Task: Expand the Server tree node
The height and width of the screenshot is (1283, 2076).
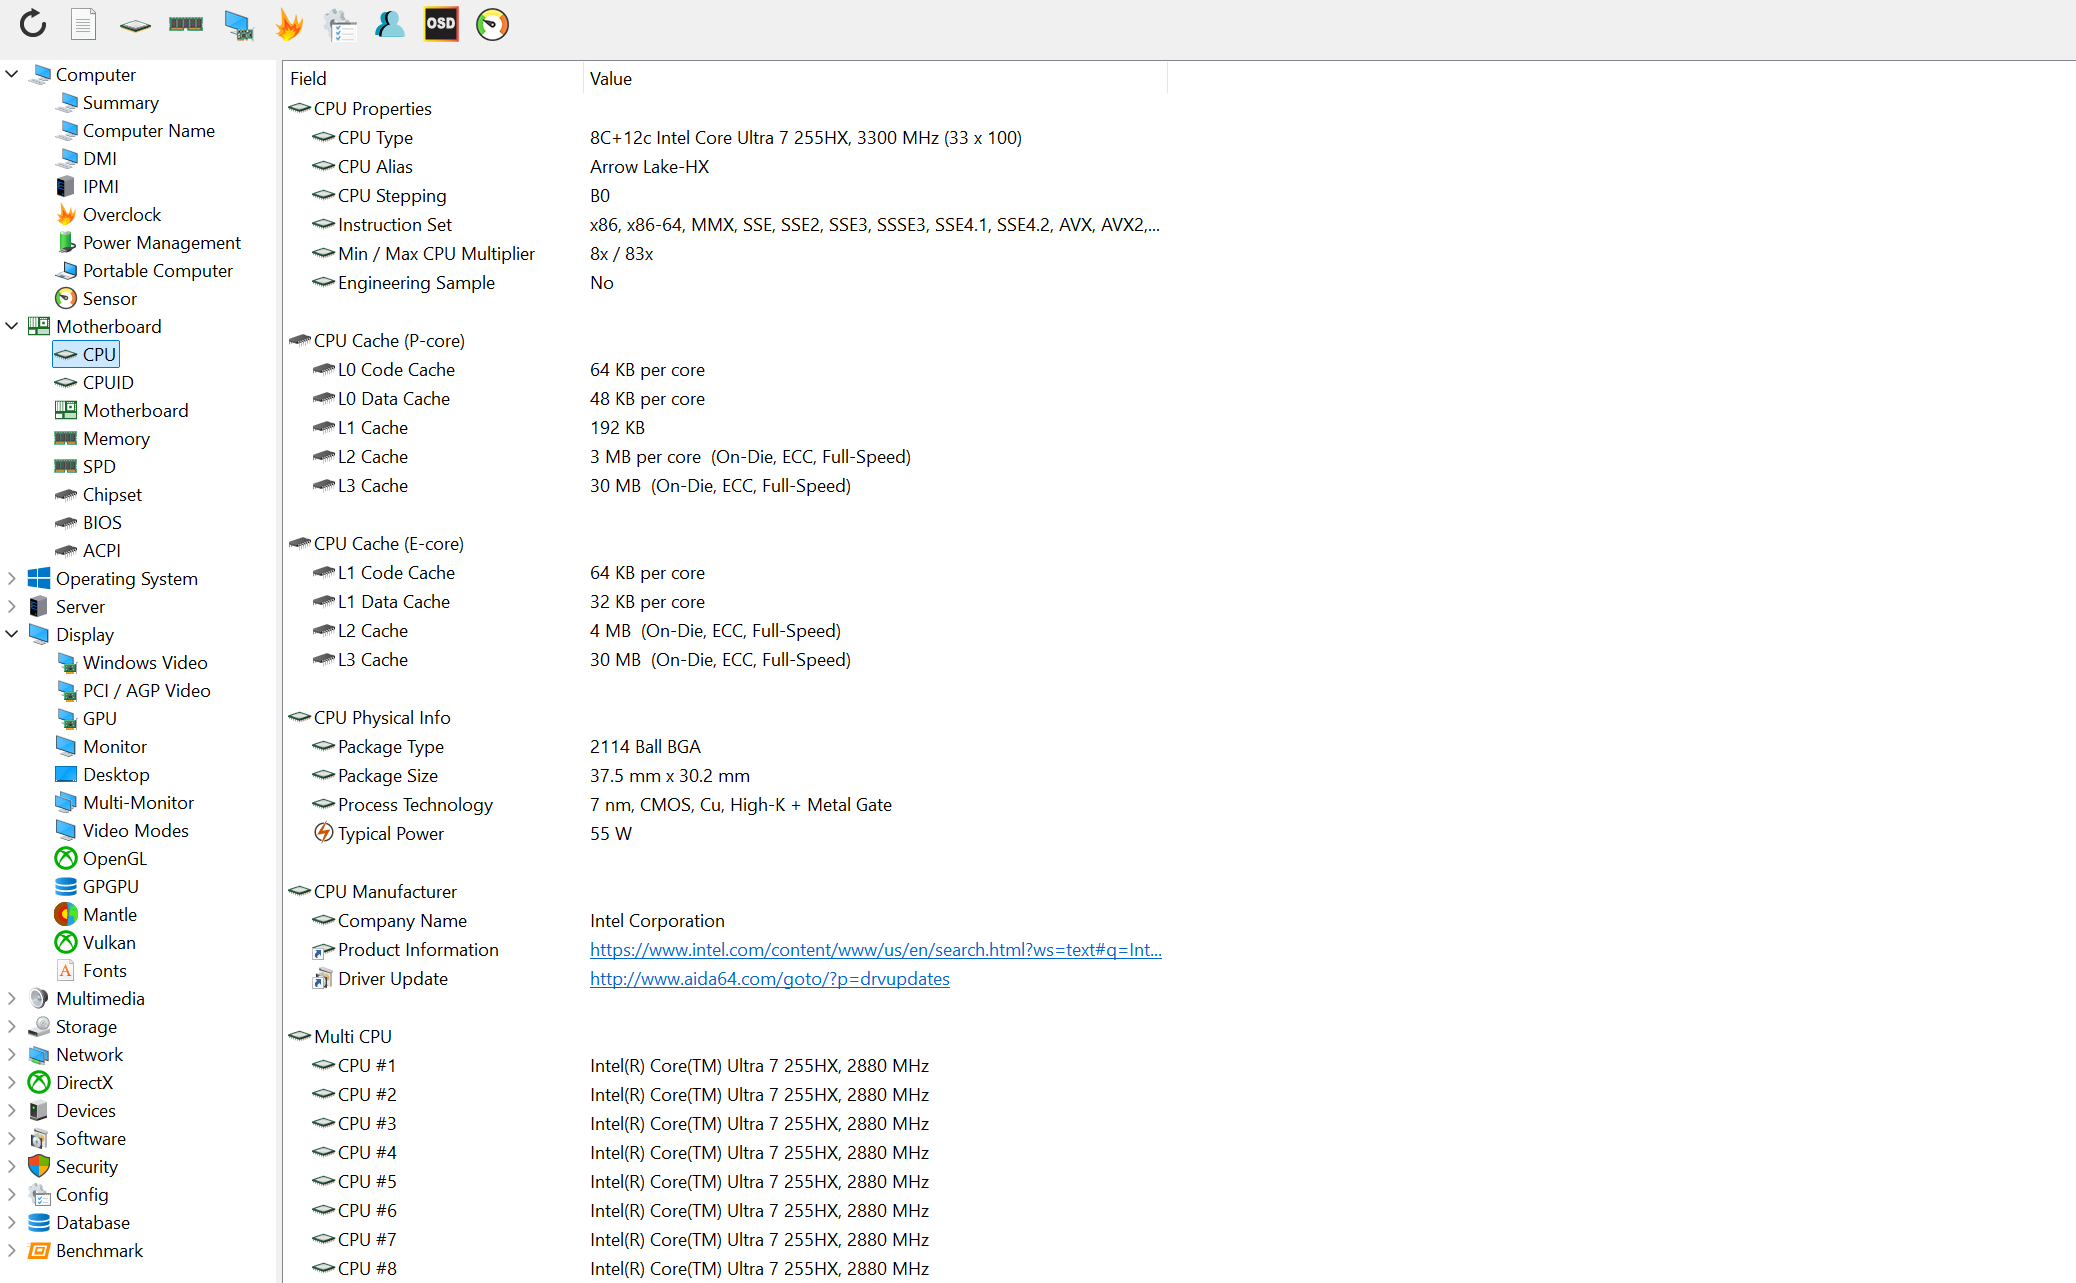Action: click(12, 606)
